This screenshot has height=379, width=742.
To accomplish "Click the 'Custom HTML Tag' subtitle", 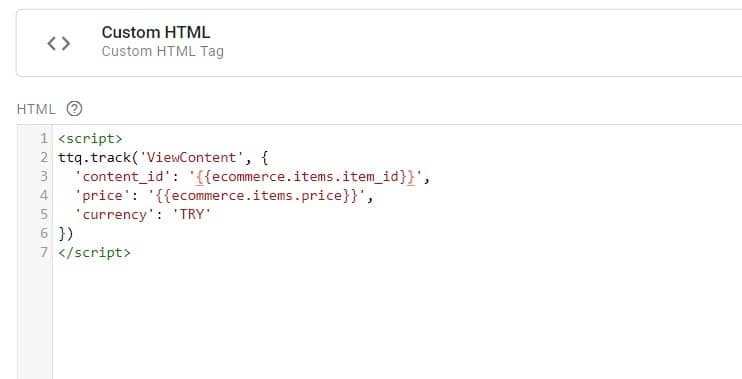I will point(163,51).
